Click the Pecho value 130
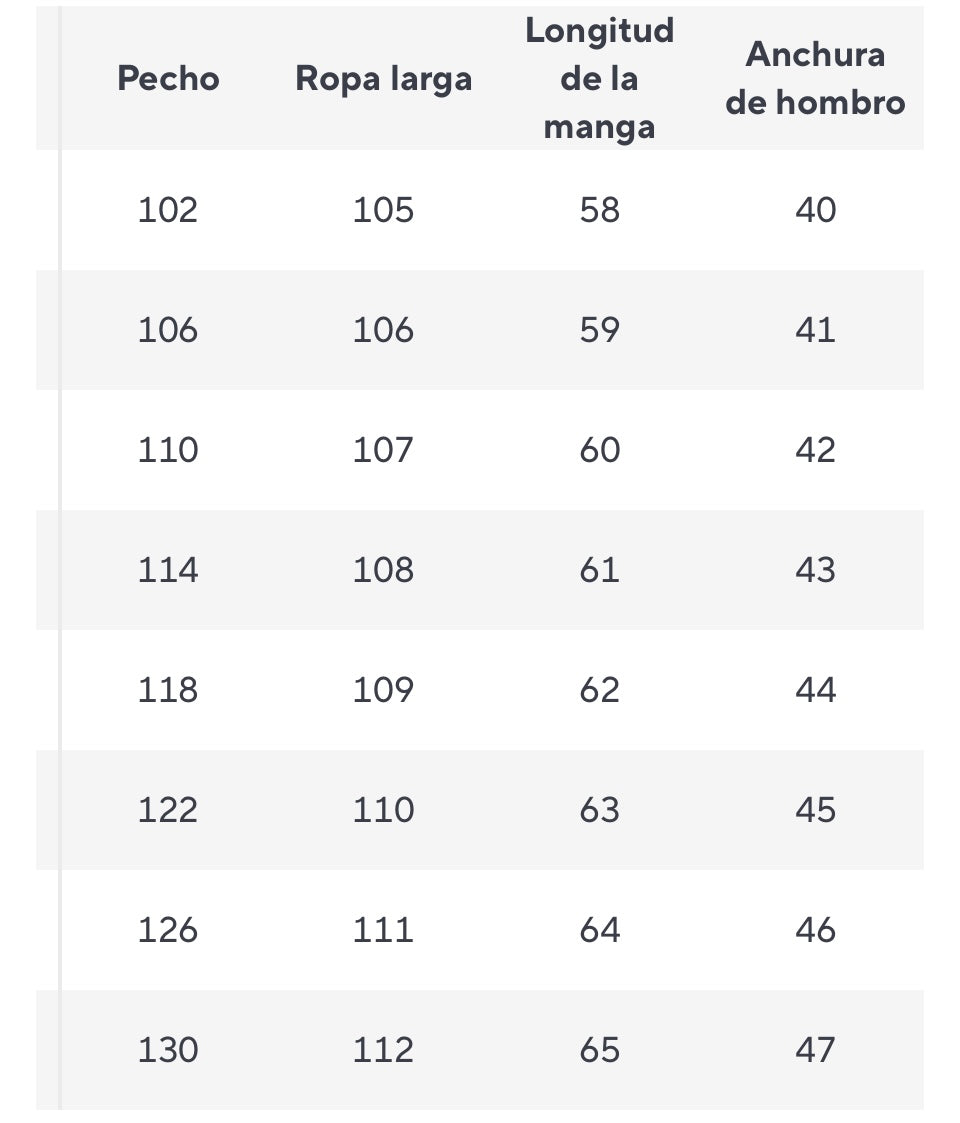This screenshot has height=1123, width=960. point(168,1050)
